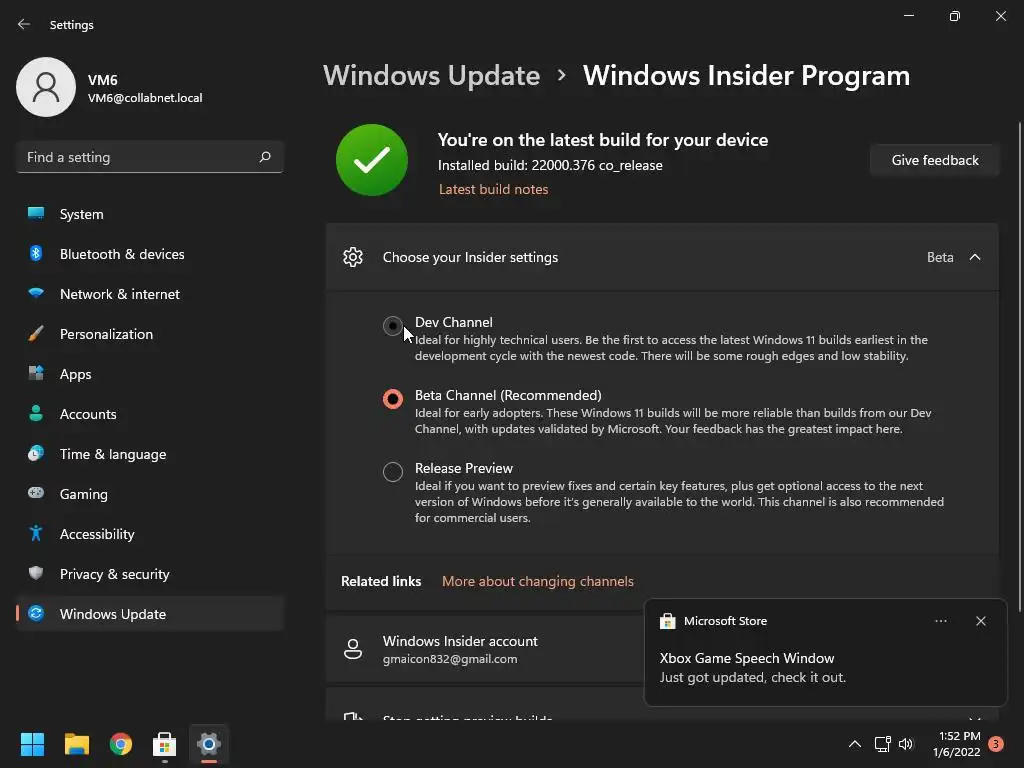This screenshot has height=768, width=1024.
Task: Open Personalization from its paintbrush icon
Action: [x=36, y=334]
